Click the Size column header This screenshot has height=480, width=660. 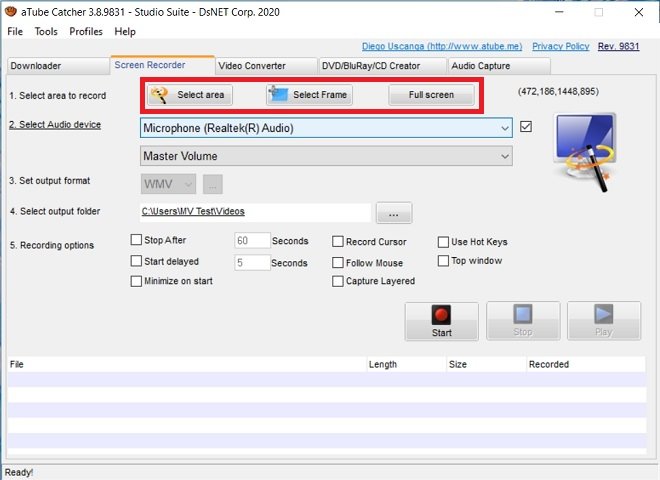tap(486, 365)
